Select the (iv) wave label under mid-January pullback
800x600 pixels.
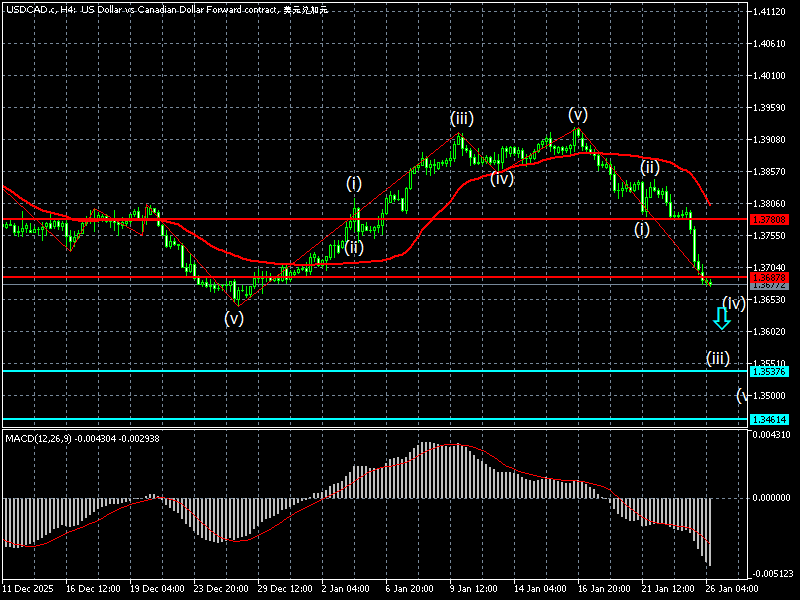[502, 178]
